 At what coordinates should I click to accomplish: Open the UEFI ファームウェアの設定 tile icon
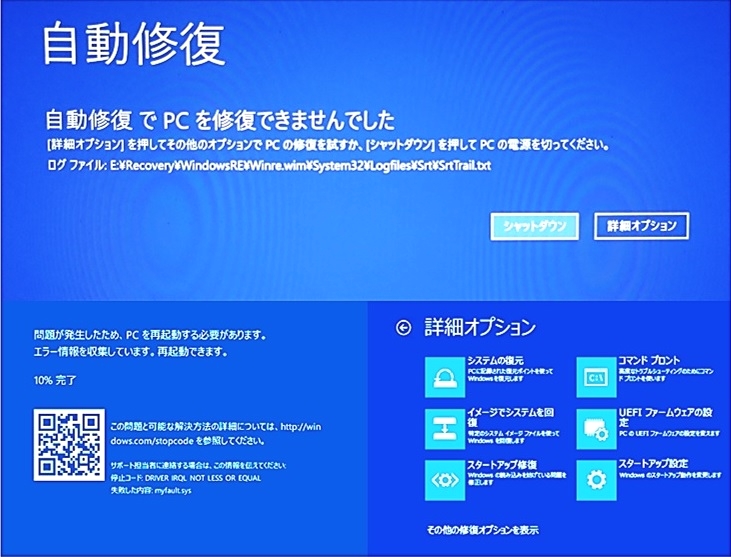596,429
